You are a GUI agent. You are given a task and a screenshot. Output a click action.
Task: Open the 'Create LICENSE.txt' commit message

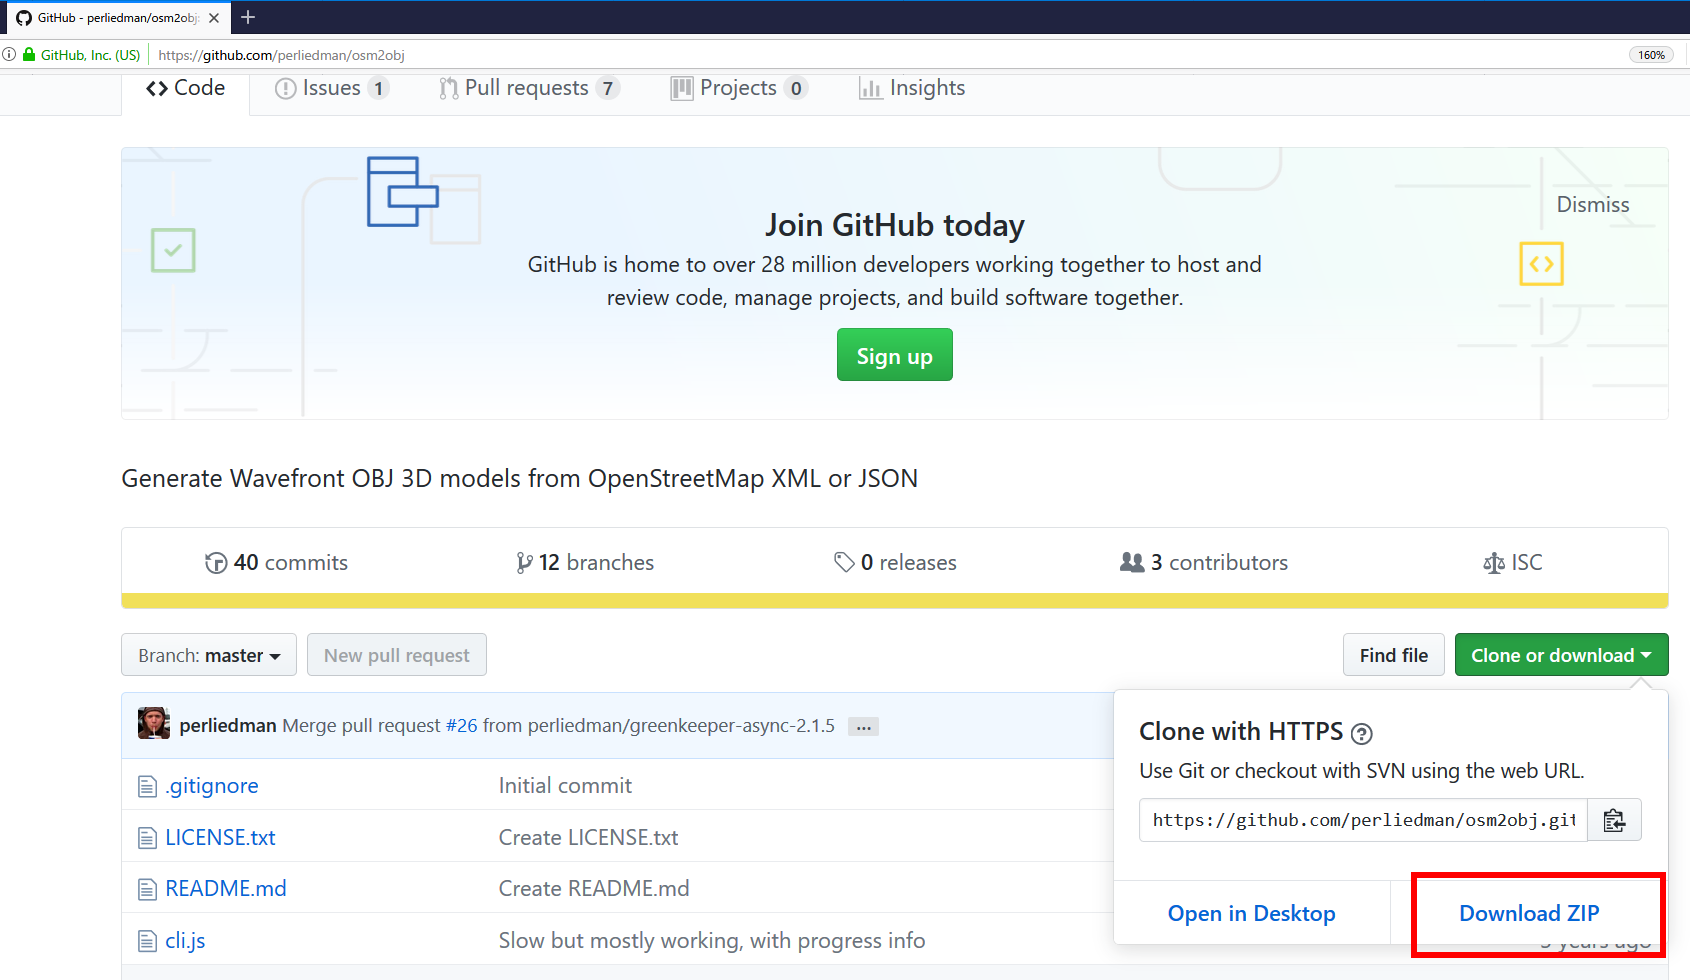click(x=588, y=837)
